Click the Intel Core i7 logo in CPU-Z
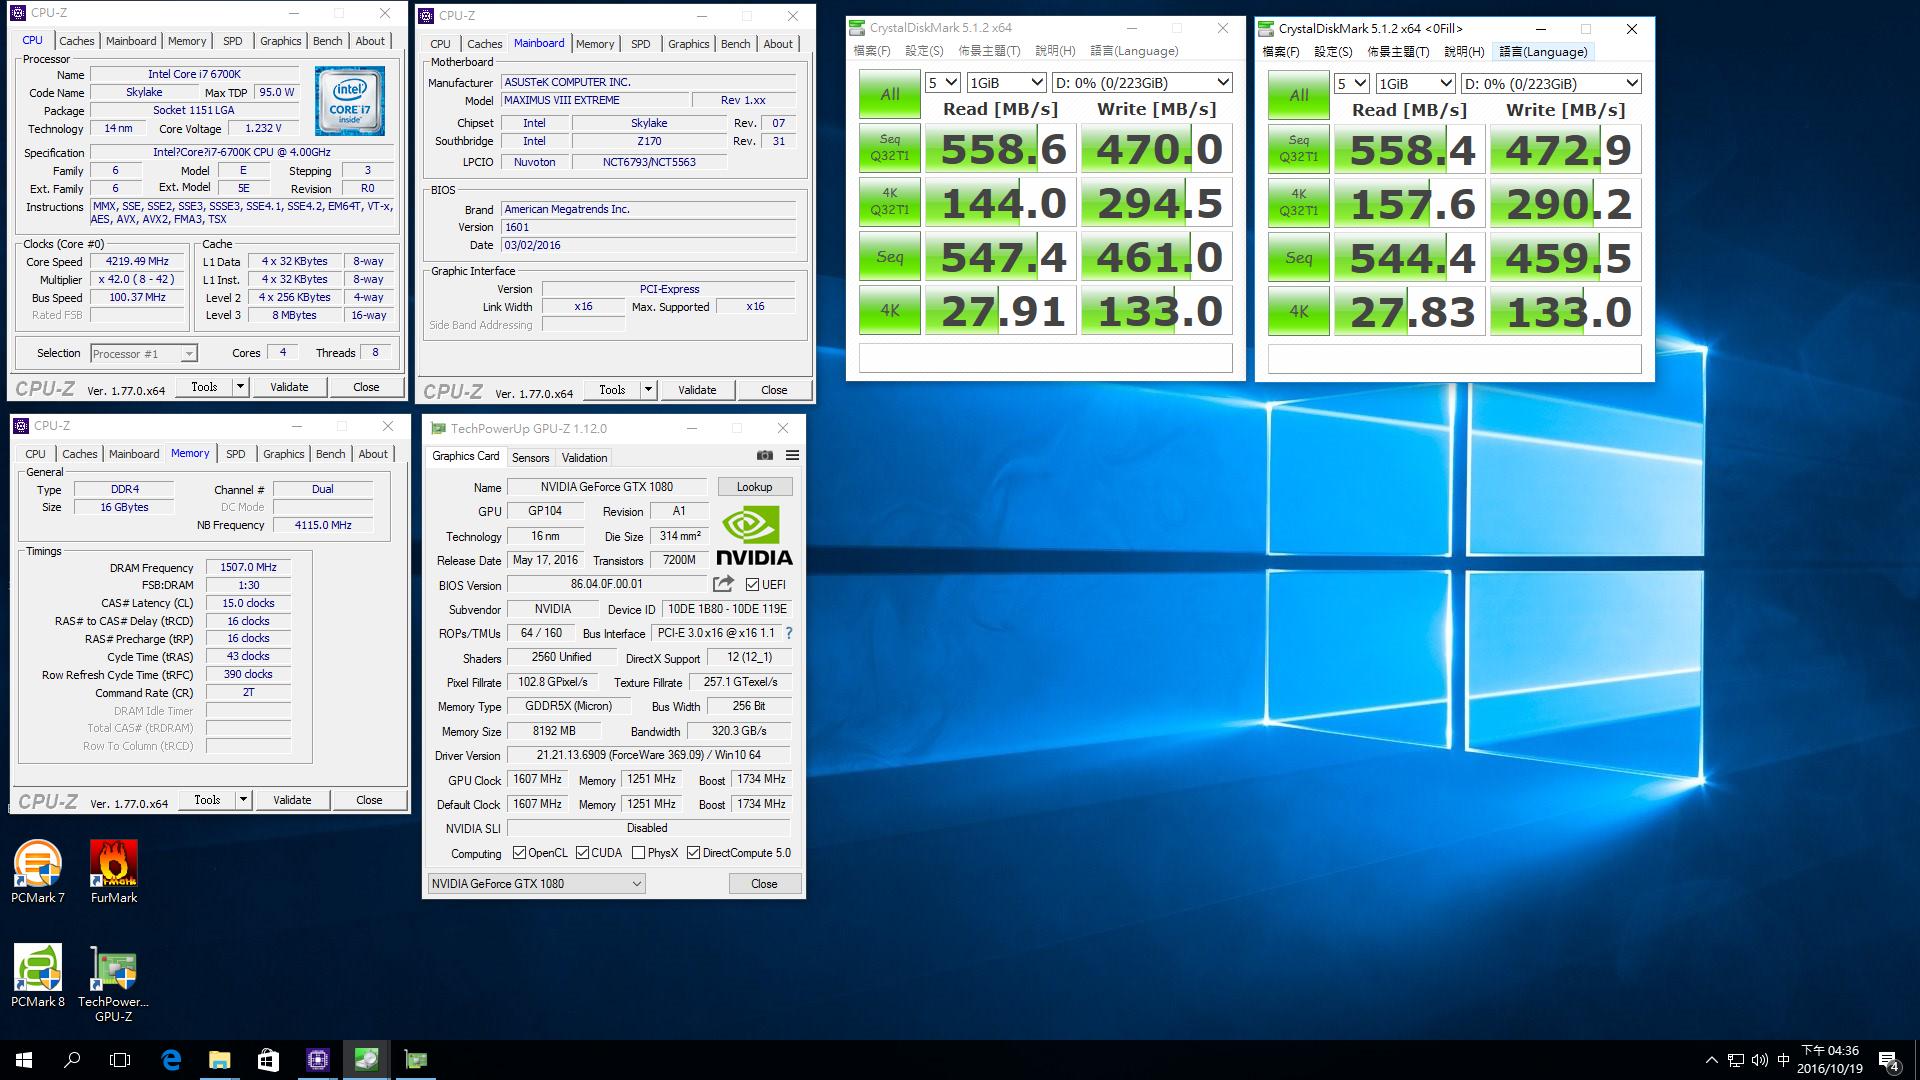 [x=350, y=101]
